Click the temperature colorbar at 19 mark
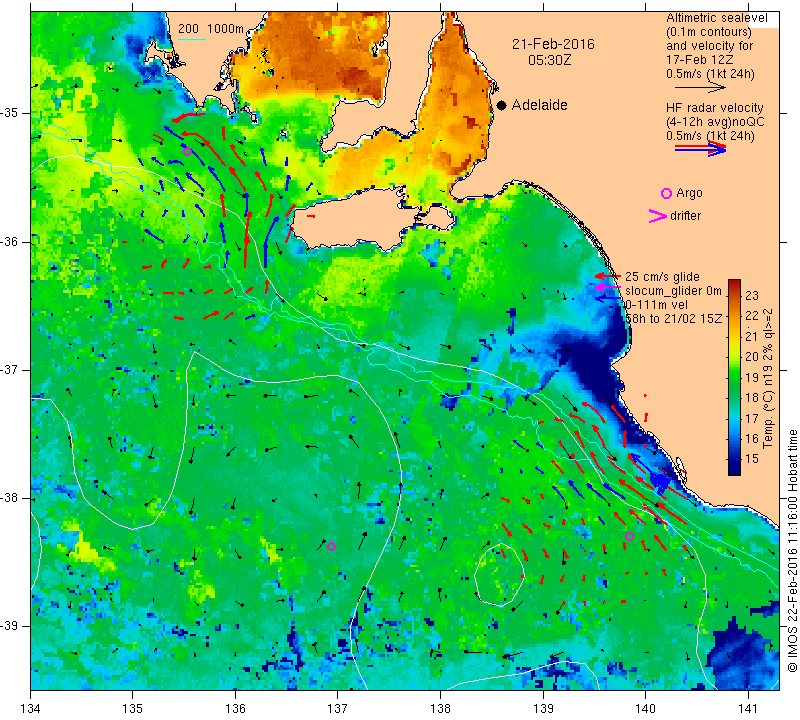Viewport: 800px width, 720px height. click(x=734, y=377)
